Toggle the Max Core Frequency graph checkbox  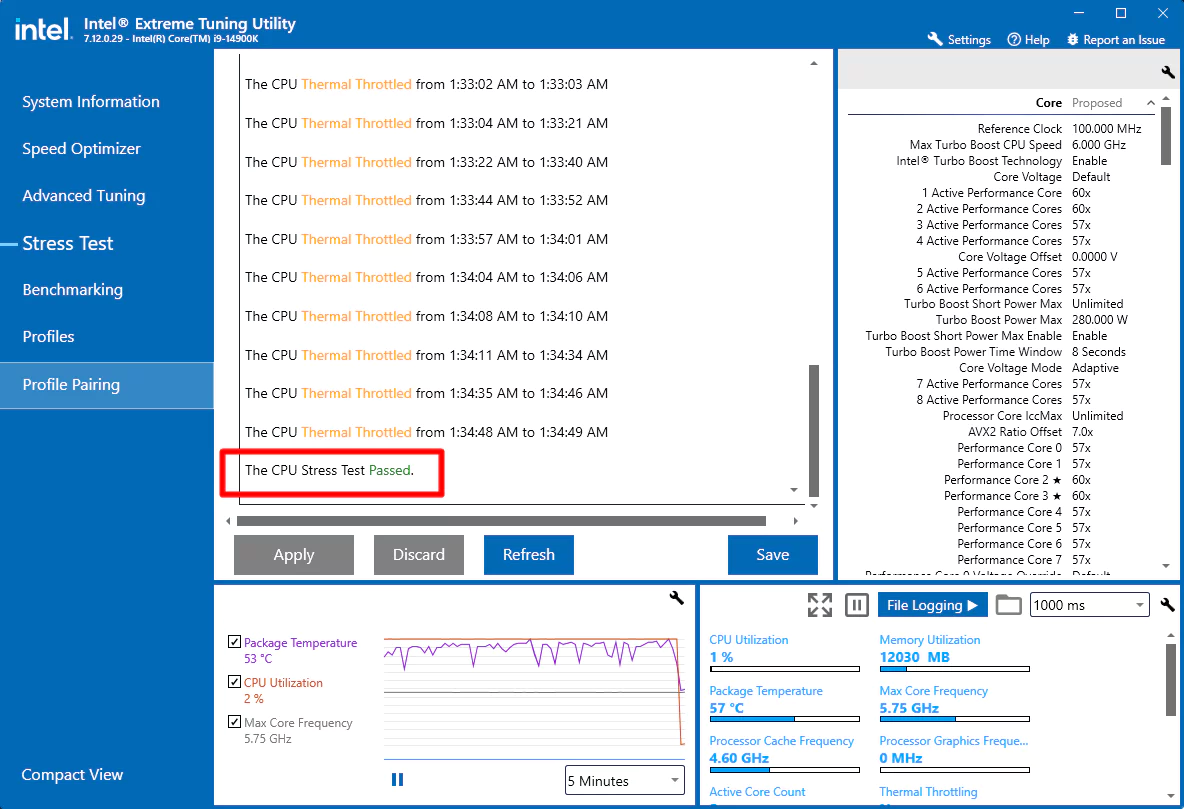pyautogui.click(x=234, y=721)
